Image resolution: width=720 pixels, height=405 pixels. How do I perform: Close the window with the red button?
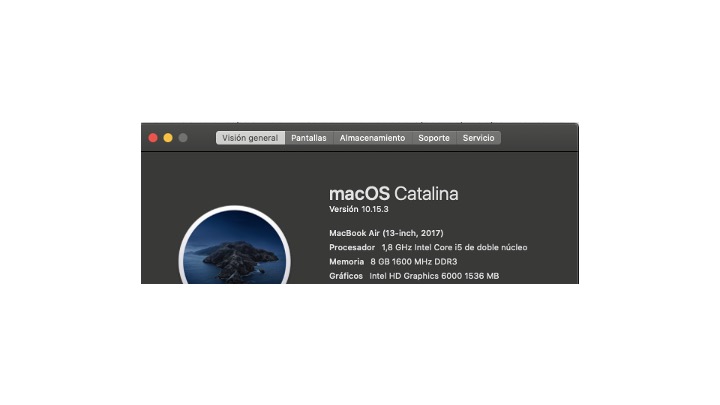[153, 138]
